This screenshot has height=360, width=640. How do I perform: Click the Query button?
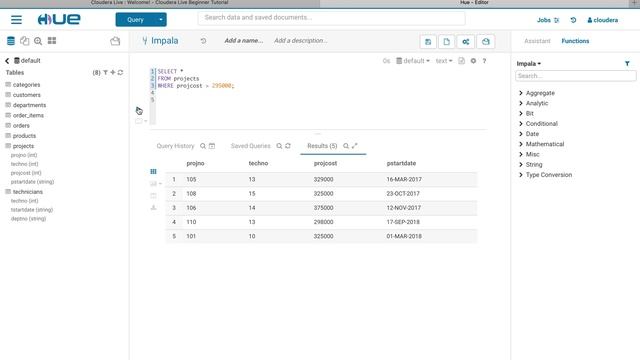[136, 20]
